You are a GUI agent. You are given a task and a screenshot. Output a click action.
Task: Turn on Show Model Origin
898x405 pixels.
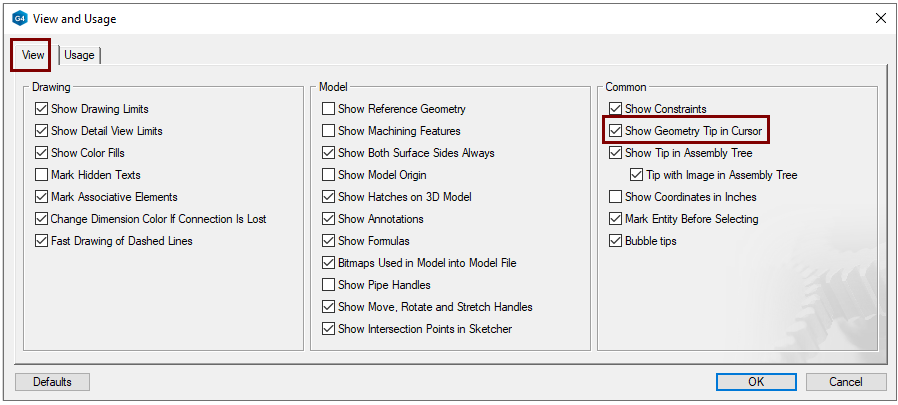pyautogui.click(x=328, y=175)
